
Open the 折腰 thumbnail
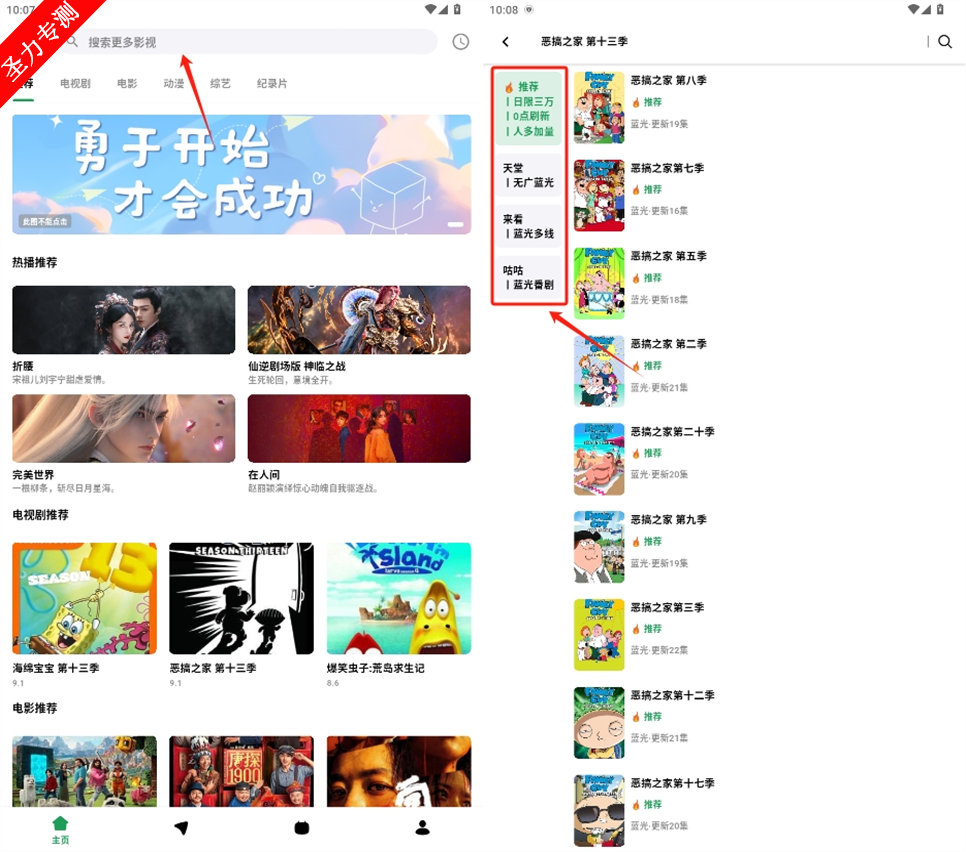click(123, 320)
